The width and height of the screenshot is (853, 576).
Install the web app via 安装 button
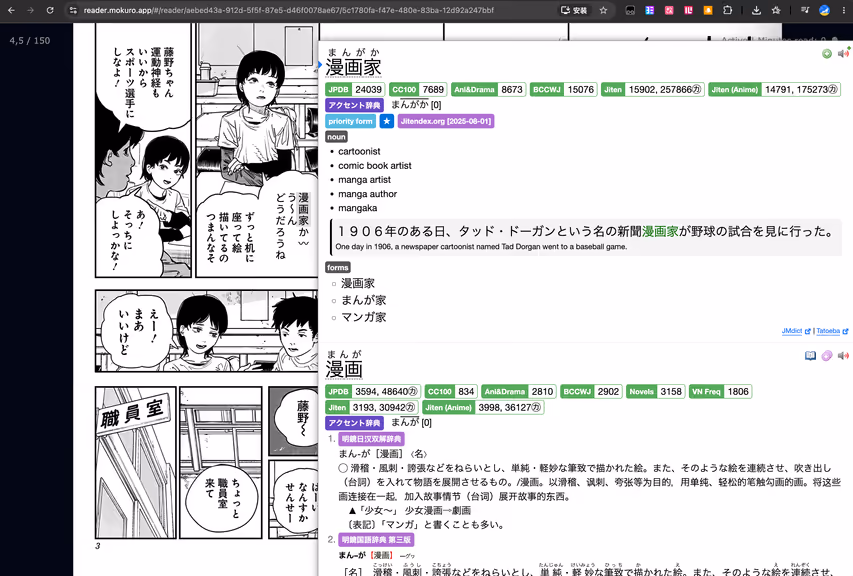pyautogui.click(x=574, y=10)
